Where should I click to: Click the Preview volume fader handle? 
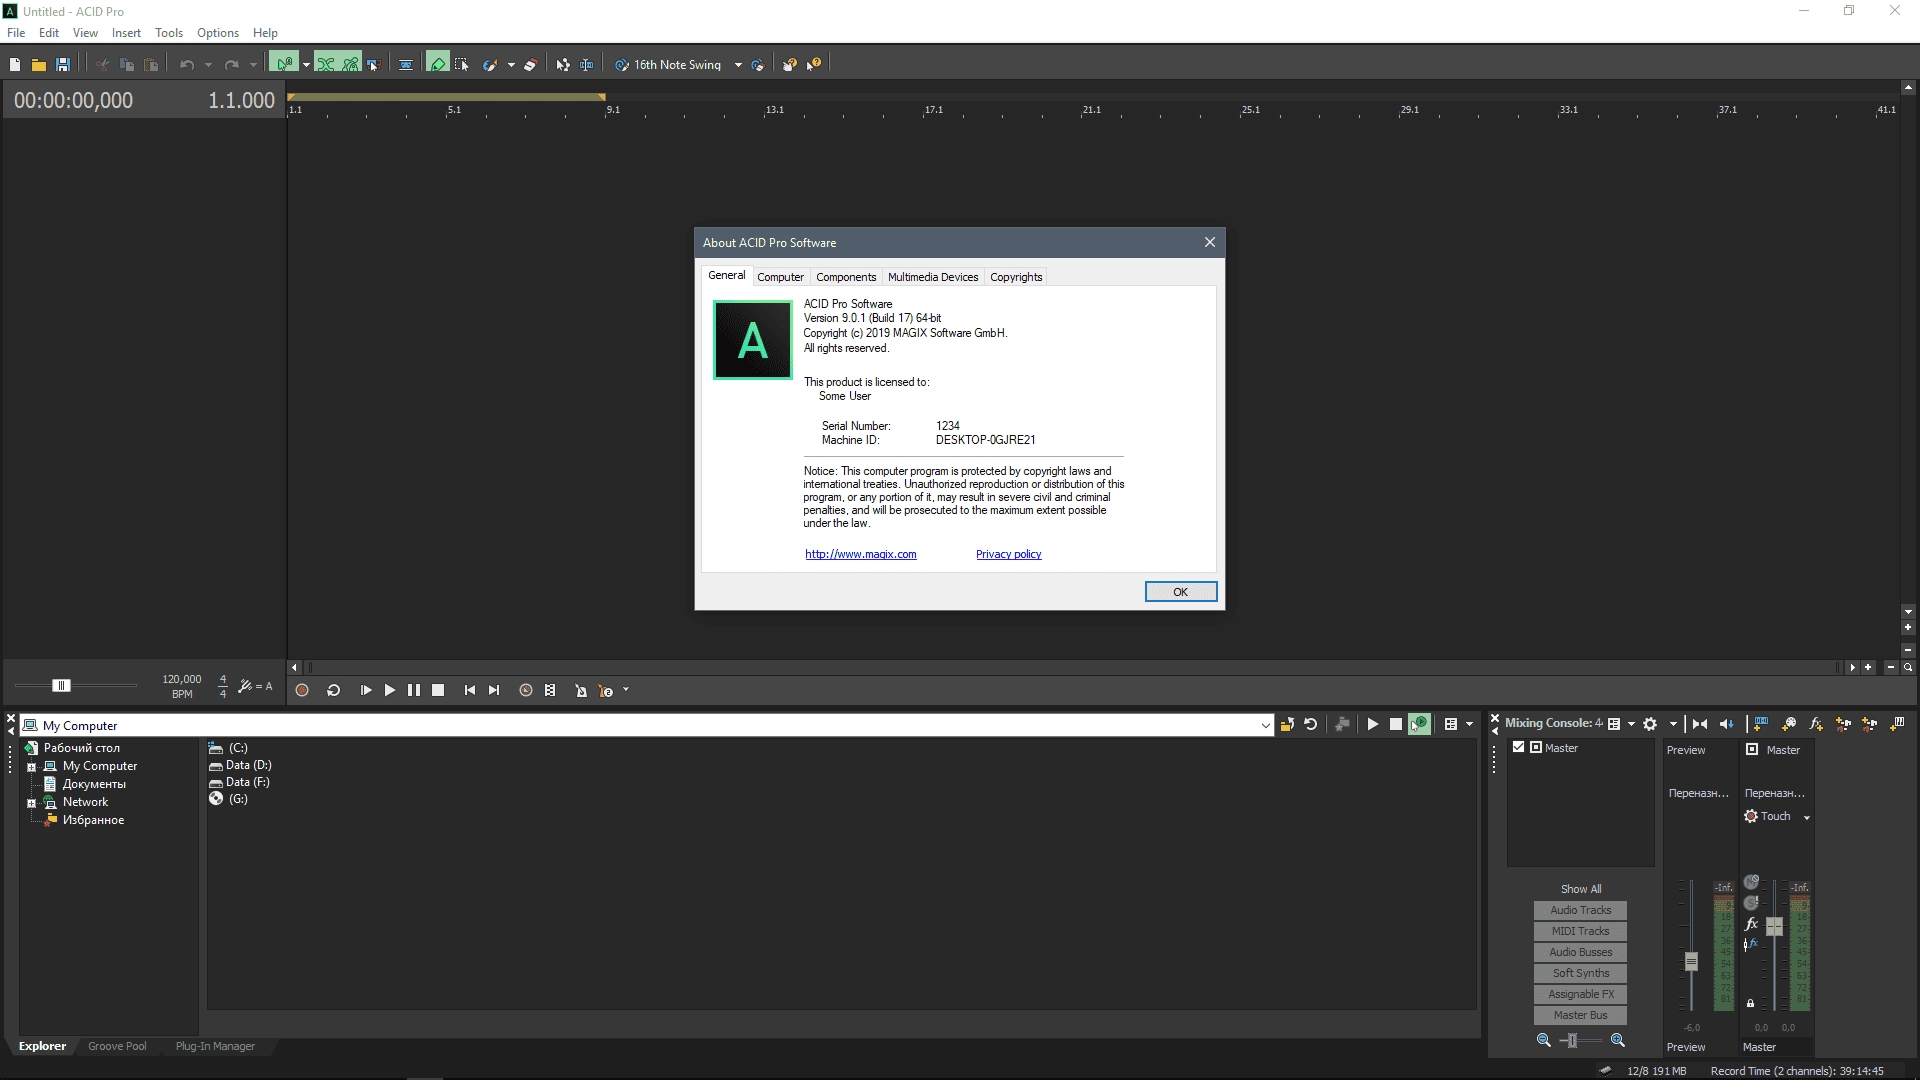(x=1691, y=962)
